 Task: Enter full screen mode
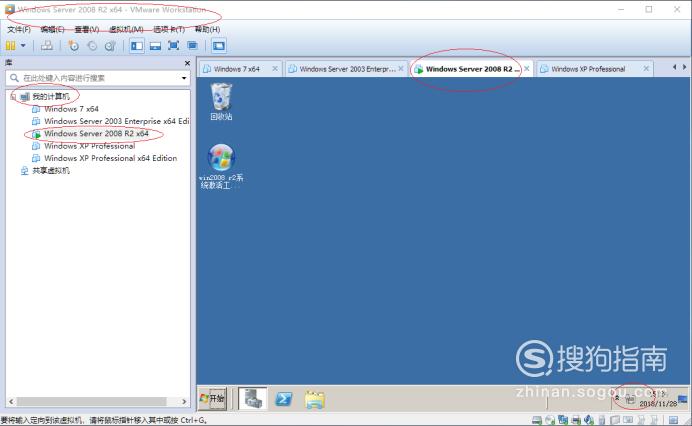173,45
